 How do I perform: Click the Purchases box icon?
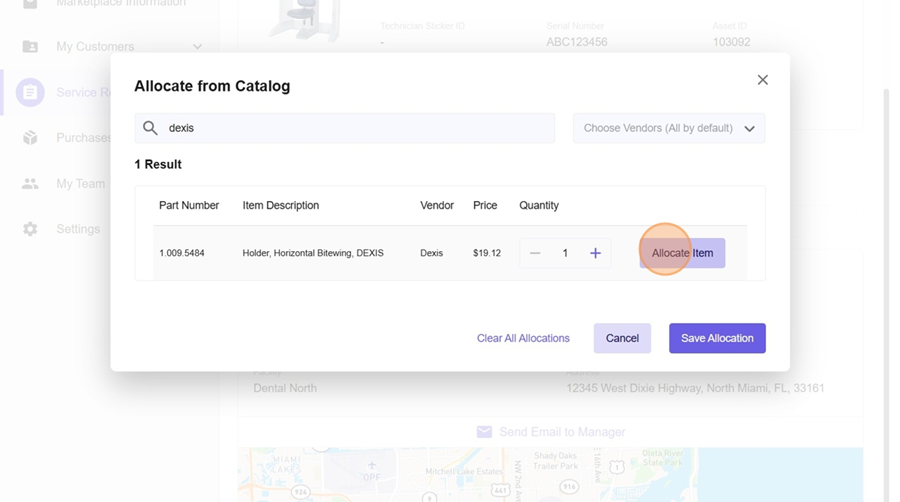(x=30, y=138)
